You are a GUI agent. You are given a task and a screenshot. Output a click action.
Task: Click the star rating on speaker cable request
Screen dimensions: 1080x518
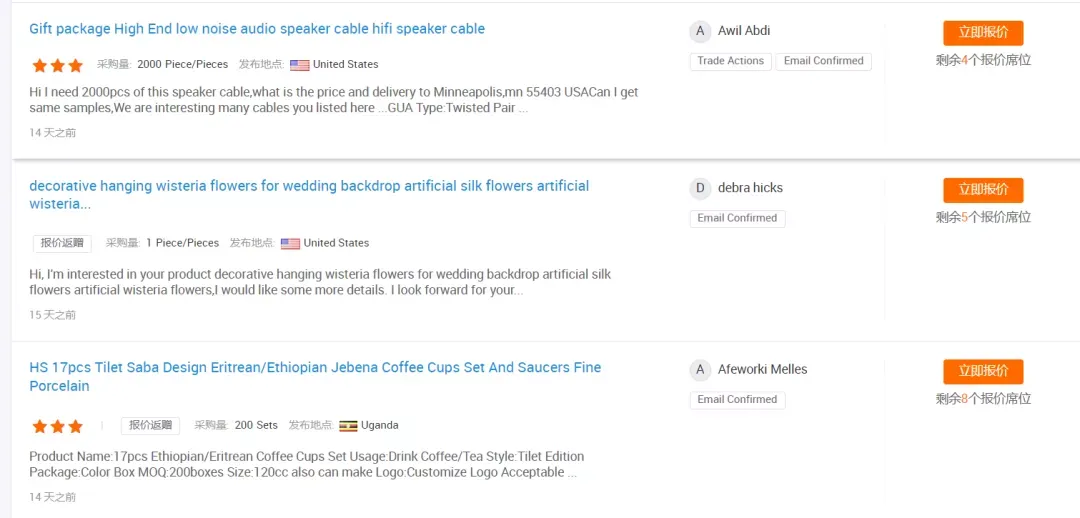point(57,65)
